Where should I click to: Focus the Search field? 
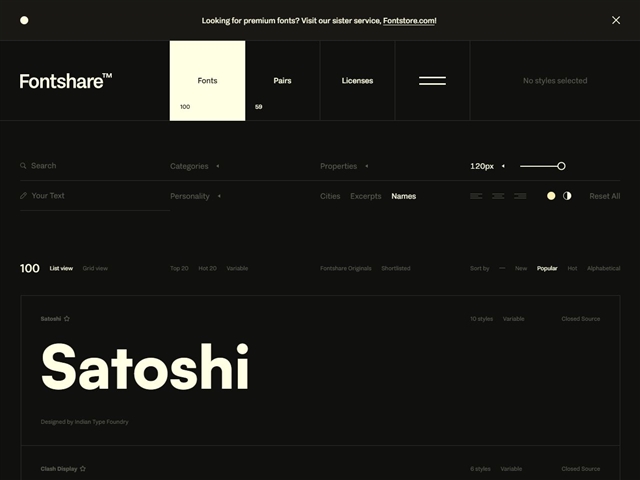(x=95, y=166)
